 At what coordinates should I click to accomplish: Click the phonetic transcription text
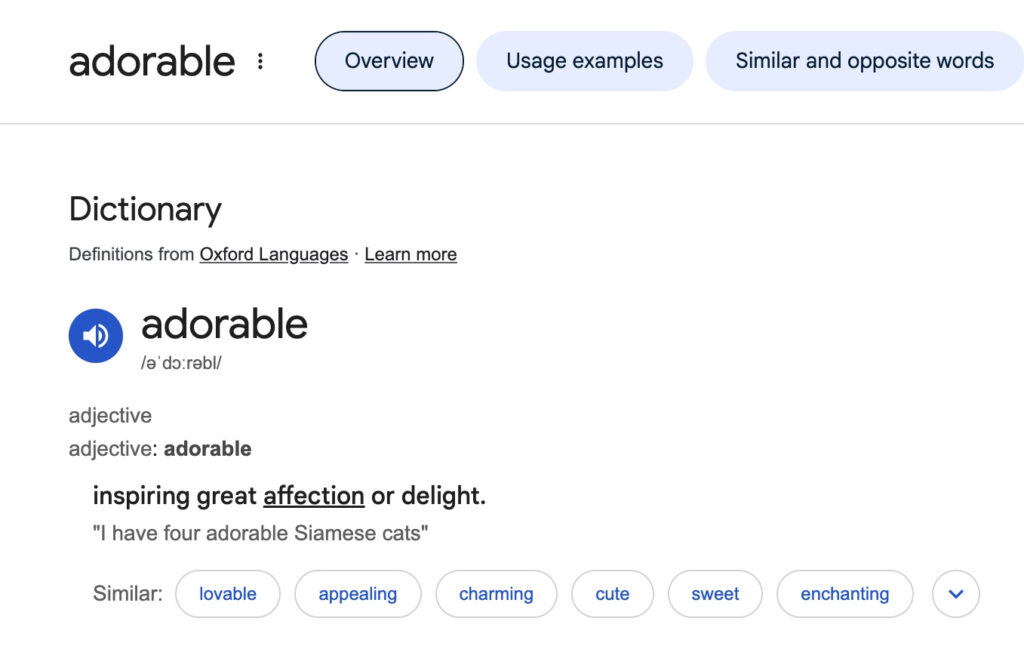tap(181, 363)
